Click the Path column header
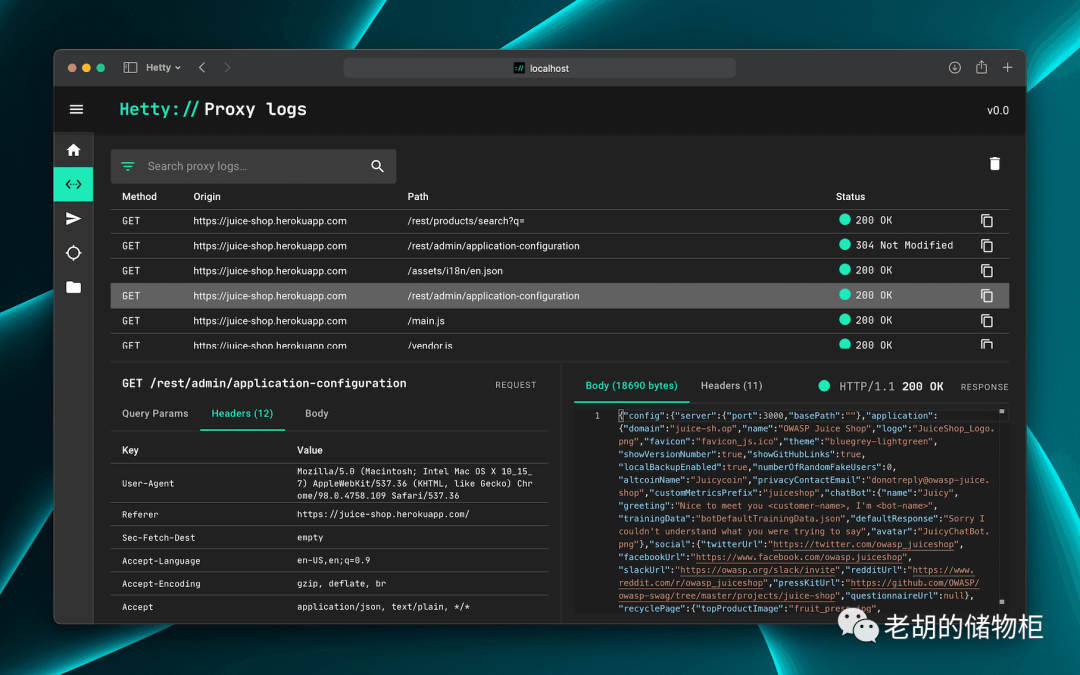Image resolution: width=1080 pixels, height=675 pixels. pyautogui.click(x=417, y=196)
